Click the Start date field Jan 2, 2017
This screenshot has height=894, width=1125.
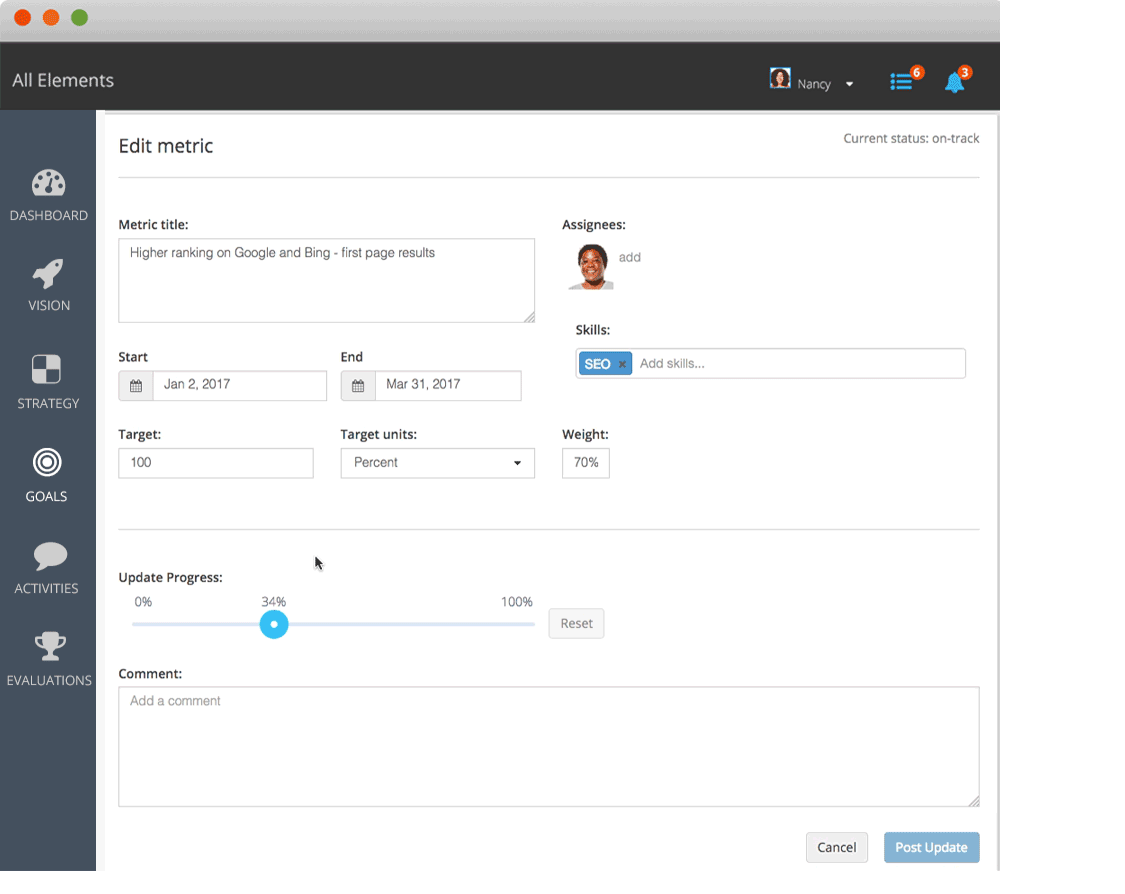tap(240, 386)
